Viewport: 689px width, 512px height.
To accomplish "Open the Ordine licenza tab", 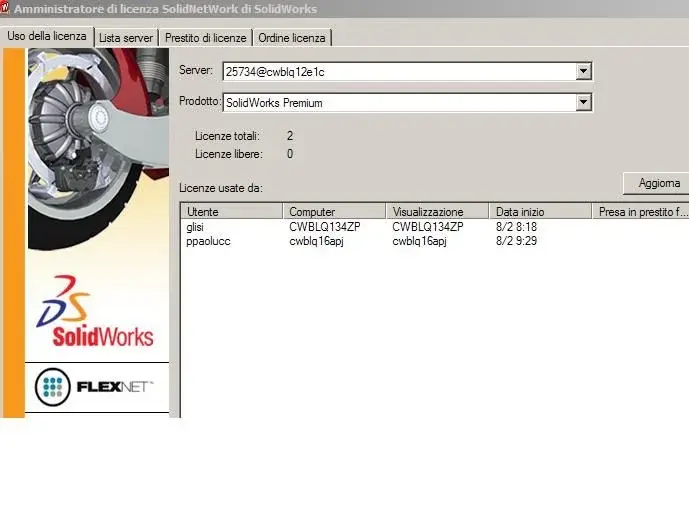I will [x=292, y=38].
